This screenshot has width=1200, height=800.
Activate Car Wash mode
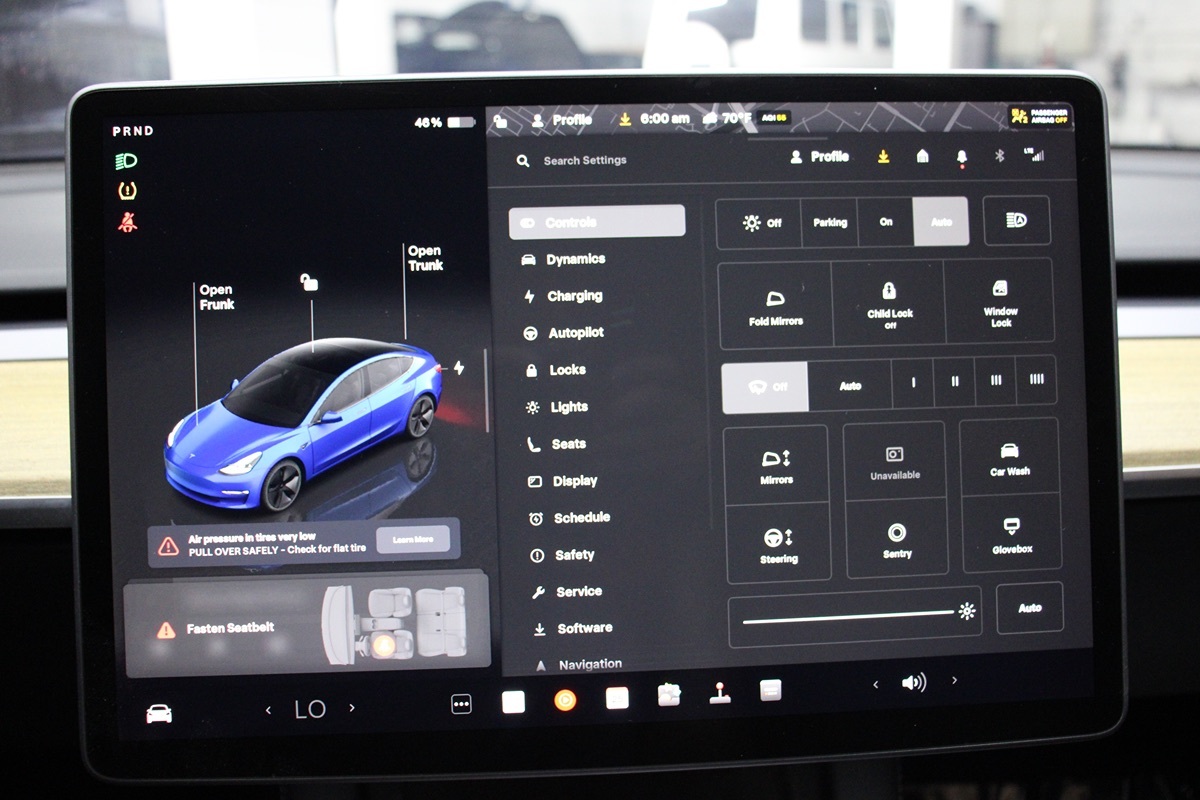[1010, 458]
